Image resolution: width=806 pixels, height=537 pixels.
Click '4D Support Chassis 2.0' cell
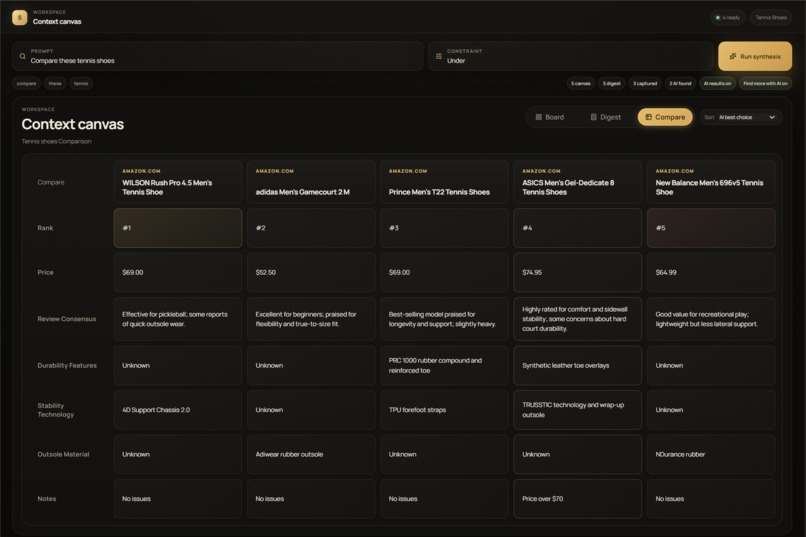[177, 410]
